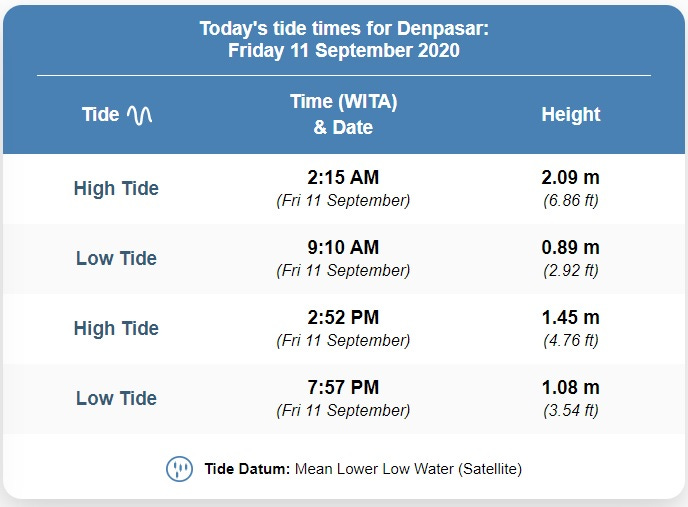The image size is (688, 507).
Task: Click the 9:10 AM Low Tide label
Action: tap(116, 258)
